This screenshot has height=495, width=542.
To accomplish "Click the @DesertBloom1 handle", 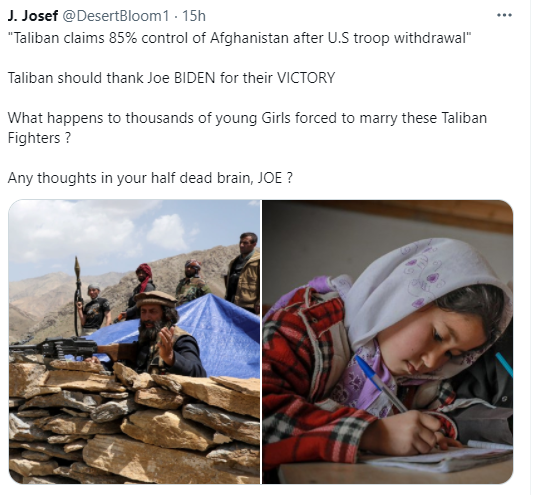I will coord(115,16).
